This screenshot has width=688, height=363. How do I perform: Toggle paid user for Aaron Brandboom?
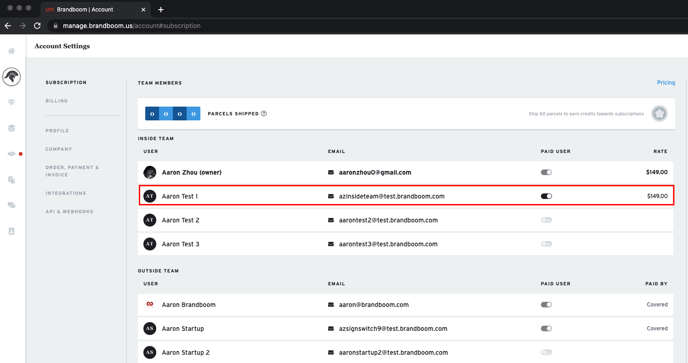[546, 305]
